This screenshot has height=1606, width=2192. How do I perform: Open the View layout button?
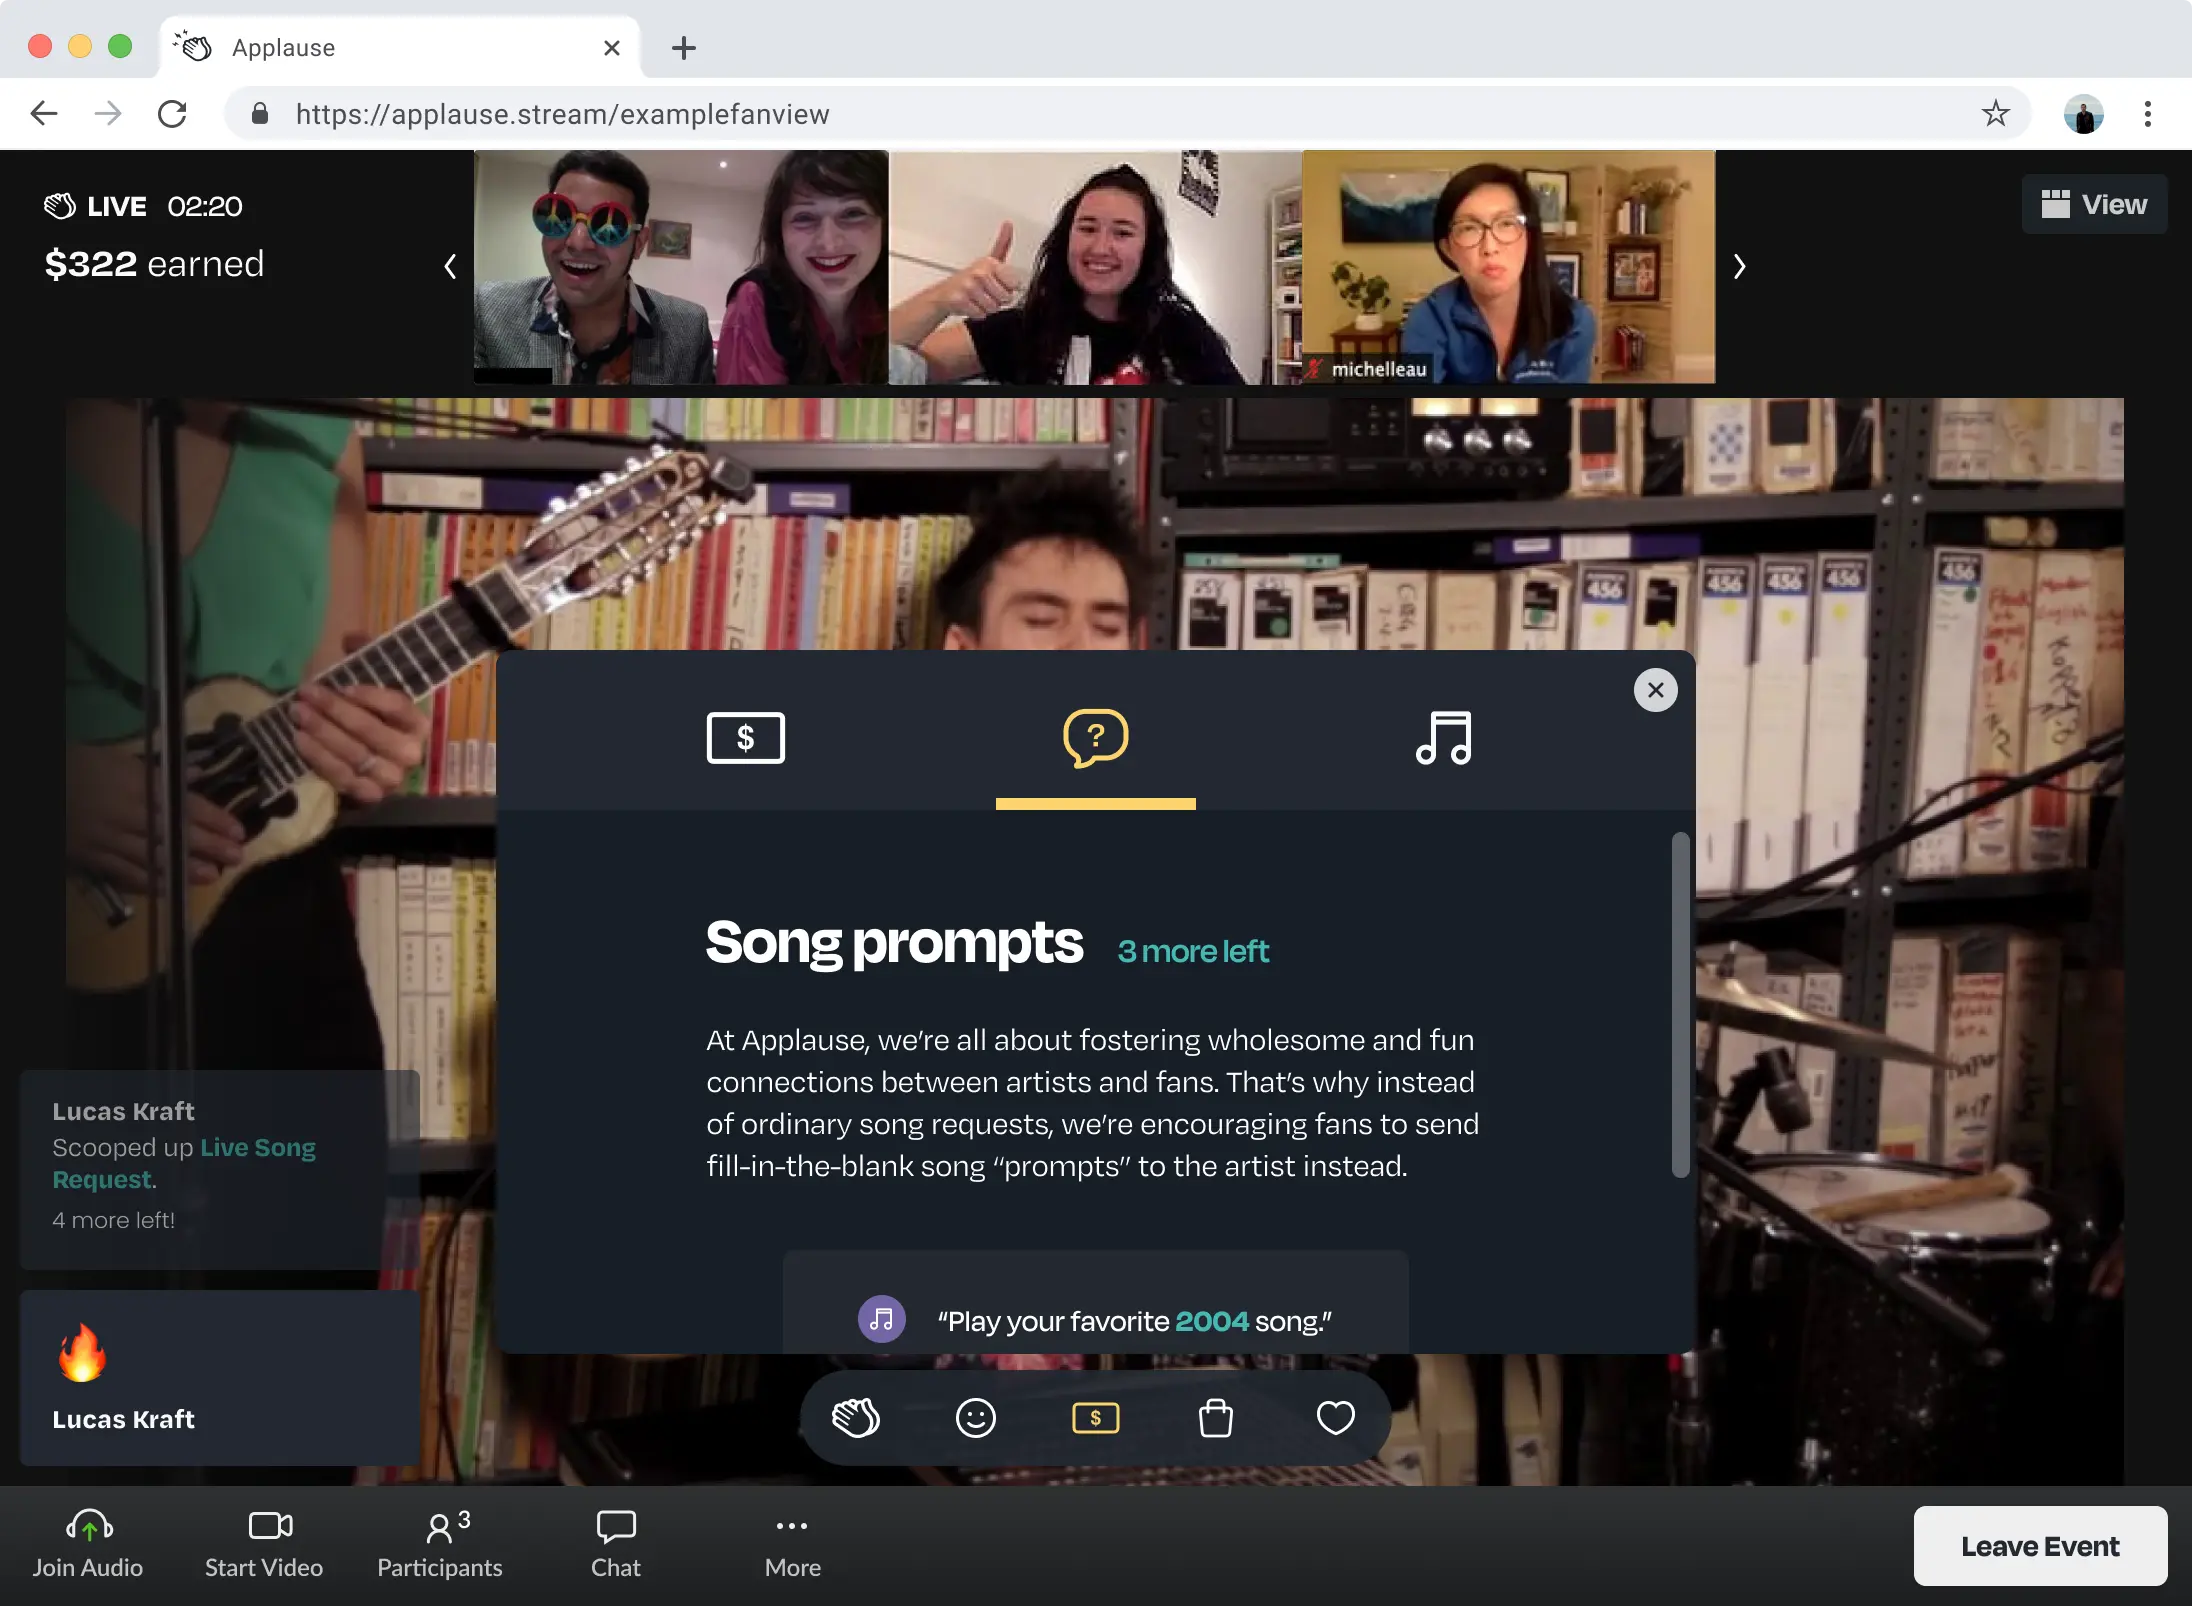[2094, 204]
